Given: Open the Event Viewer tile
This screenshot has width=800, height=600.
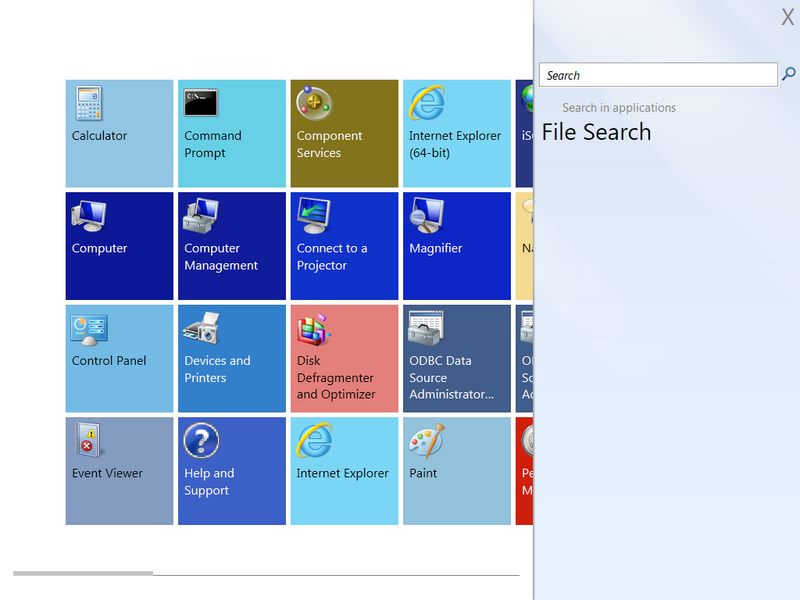Looking at the screenshot, I should (x=119, y=471).
